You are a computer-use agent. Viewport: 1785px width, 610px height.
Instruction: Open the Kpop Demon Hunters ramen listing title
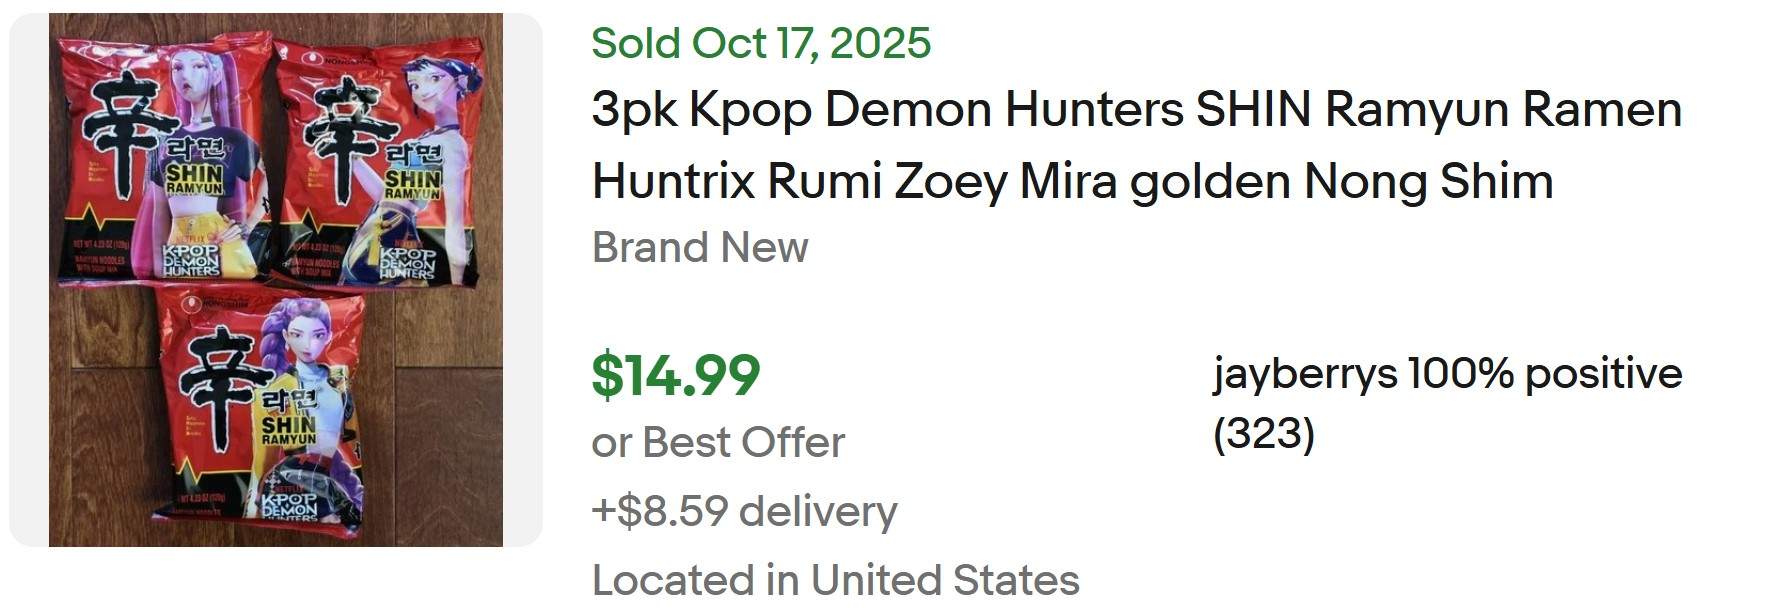pos(1136,110)
